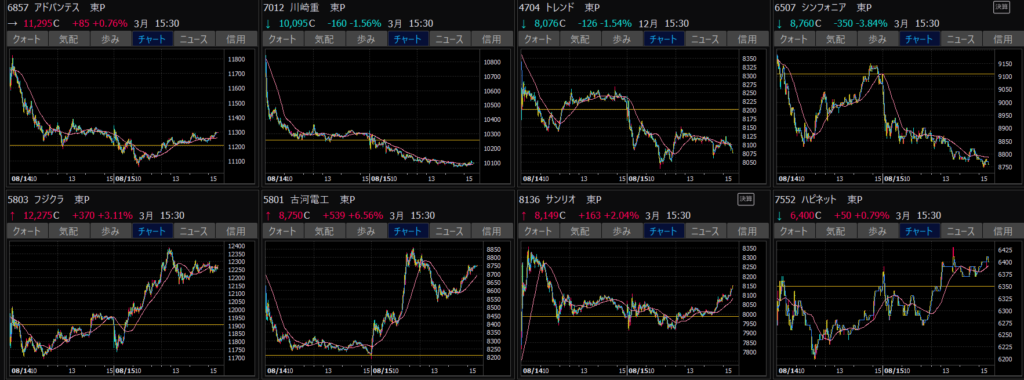The width and height of the screenshot is (1024, 380).
Task: Open the クォート tab in the アドバンテス panel
Action: click(26, 39)
